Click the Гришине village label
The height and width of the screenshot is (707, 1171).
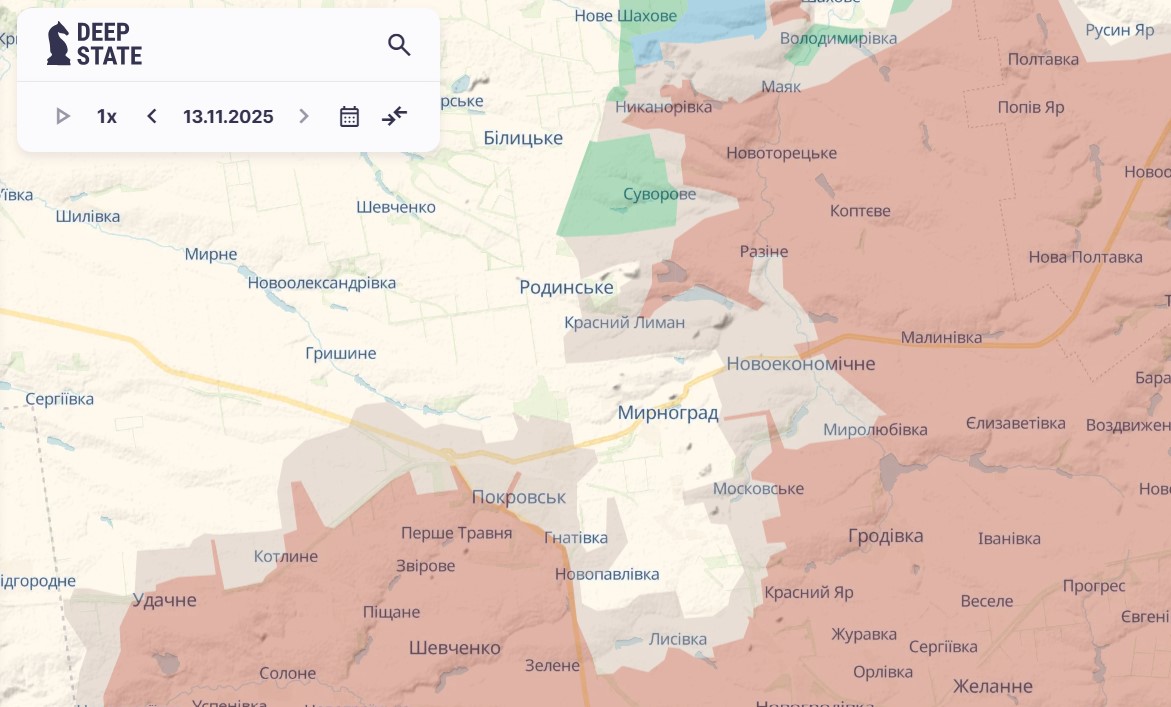340,353
